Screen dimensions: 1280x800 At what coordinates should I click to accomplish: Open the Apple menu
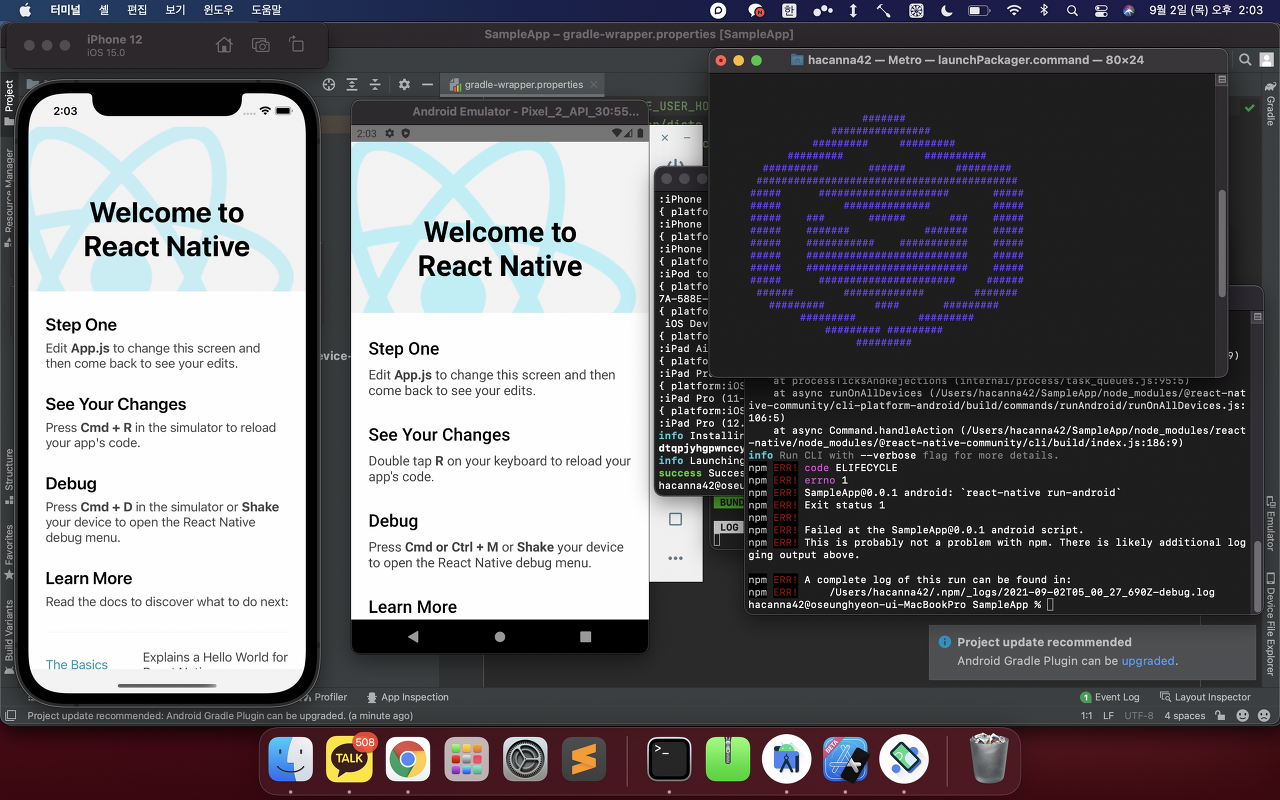click(25, 10)
